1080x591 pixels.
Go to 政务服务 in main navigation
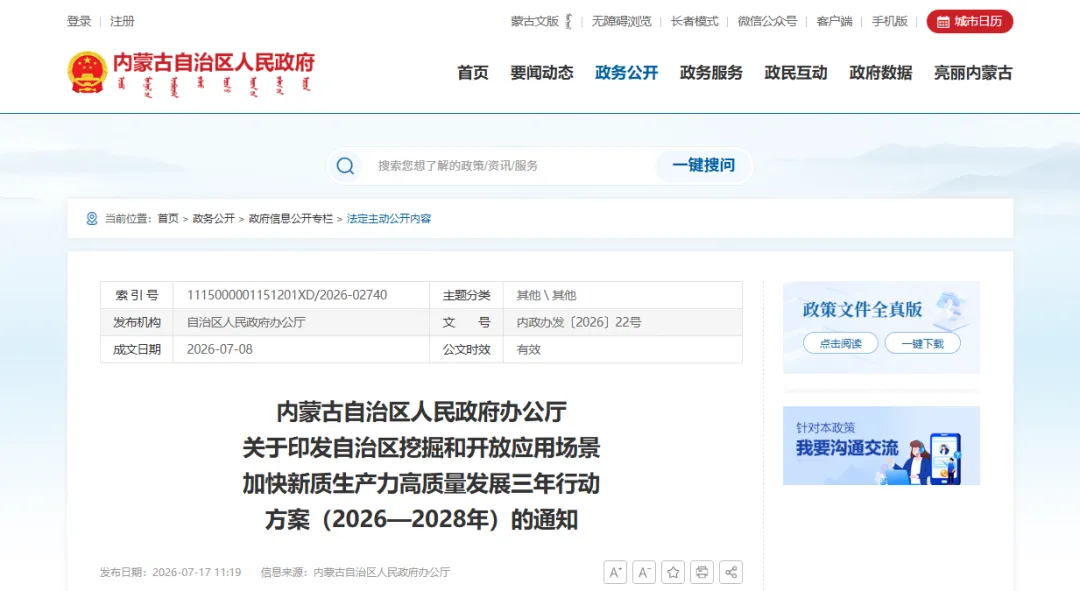point(711,72)
